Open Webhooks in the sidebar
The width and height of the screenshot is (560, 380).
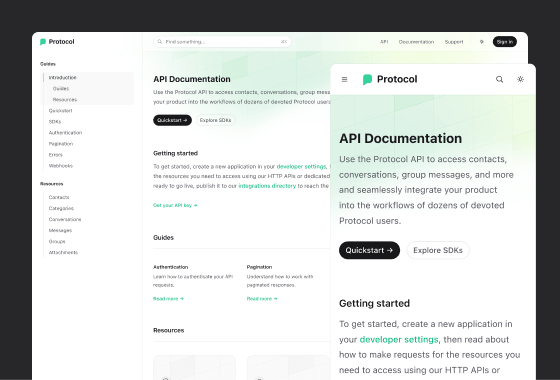(60, 166)
